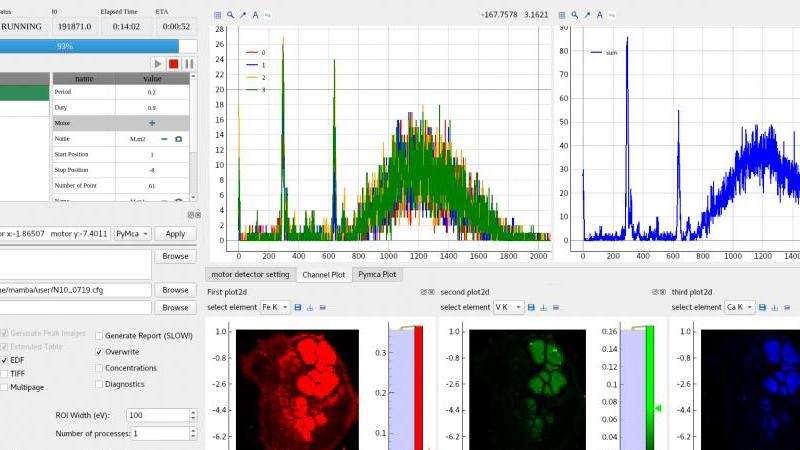Switch to motor detector setting tab
The height and width of the screenshot is (450, 800).
point(250,274)
